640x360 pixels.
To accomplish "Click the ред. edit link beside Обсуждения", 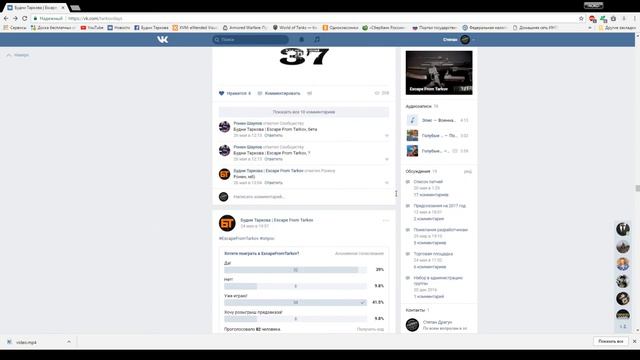I will point(468,171).
